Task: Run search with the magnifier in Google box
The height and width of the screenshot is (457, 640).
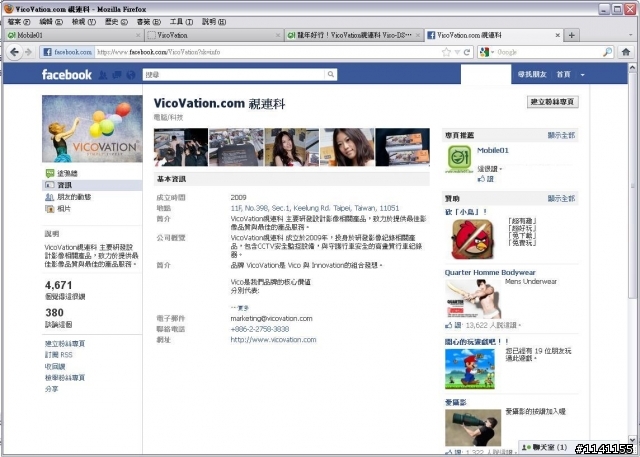Action: tap(607, 52)
